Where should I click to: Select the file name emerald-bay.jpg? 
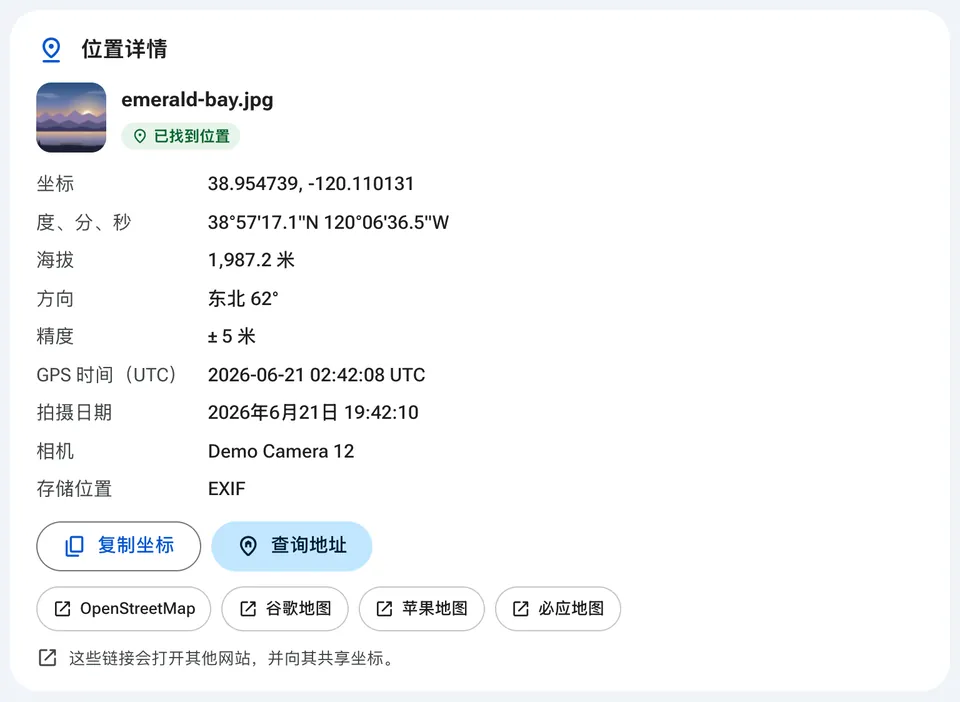[x=197, y=100]
